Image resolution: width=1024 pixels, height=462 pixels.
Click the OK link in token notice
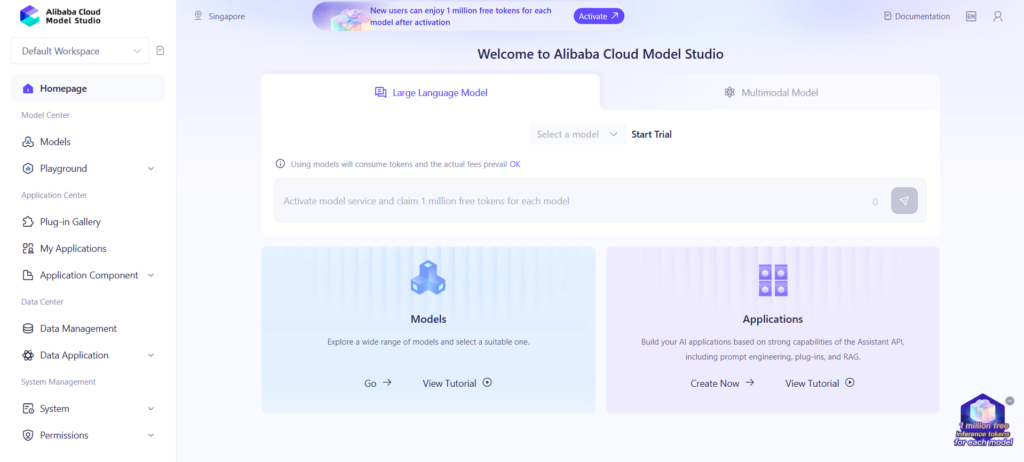(x=515, y=164)
